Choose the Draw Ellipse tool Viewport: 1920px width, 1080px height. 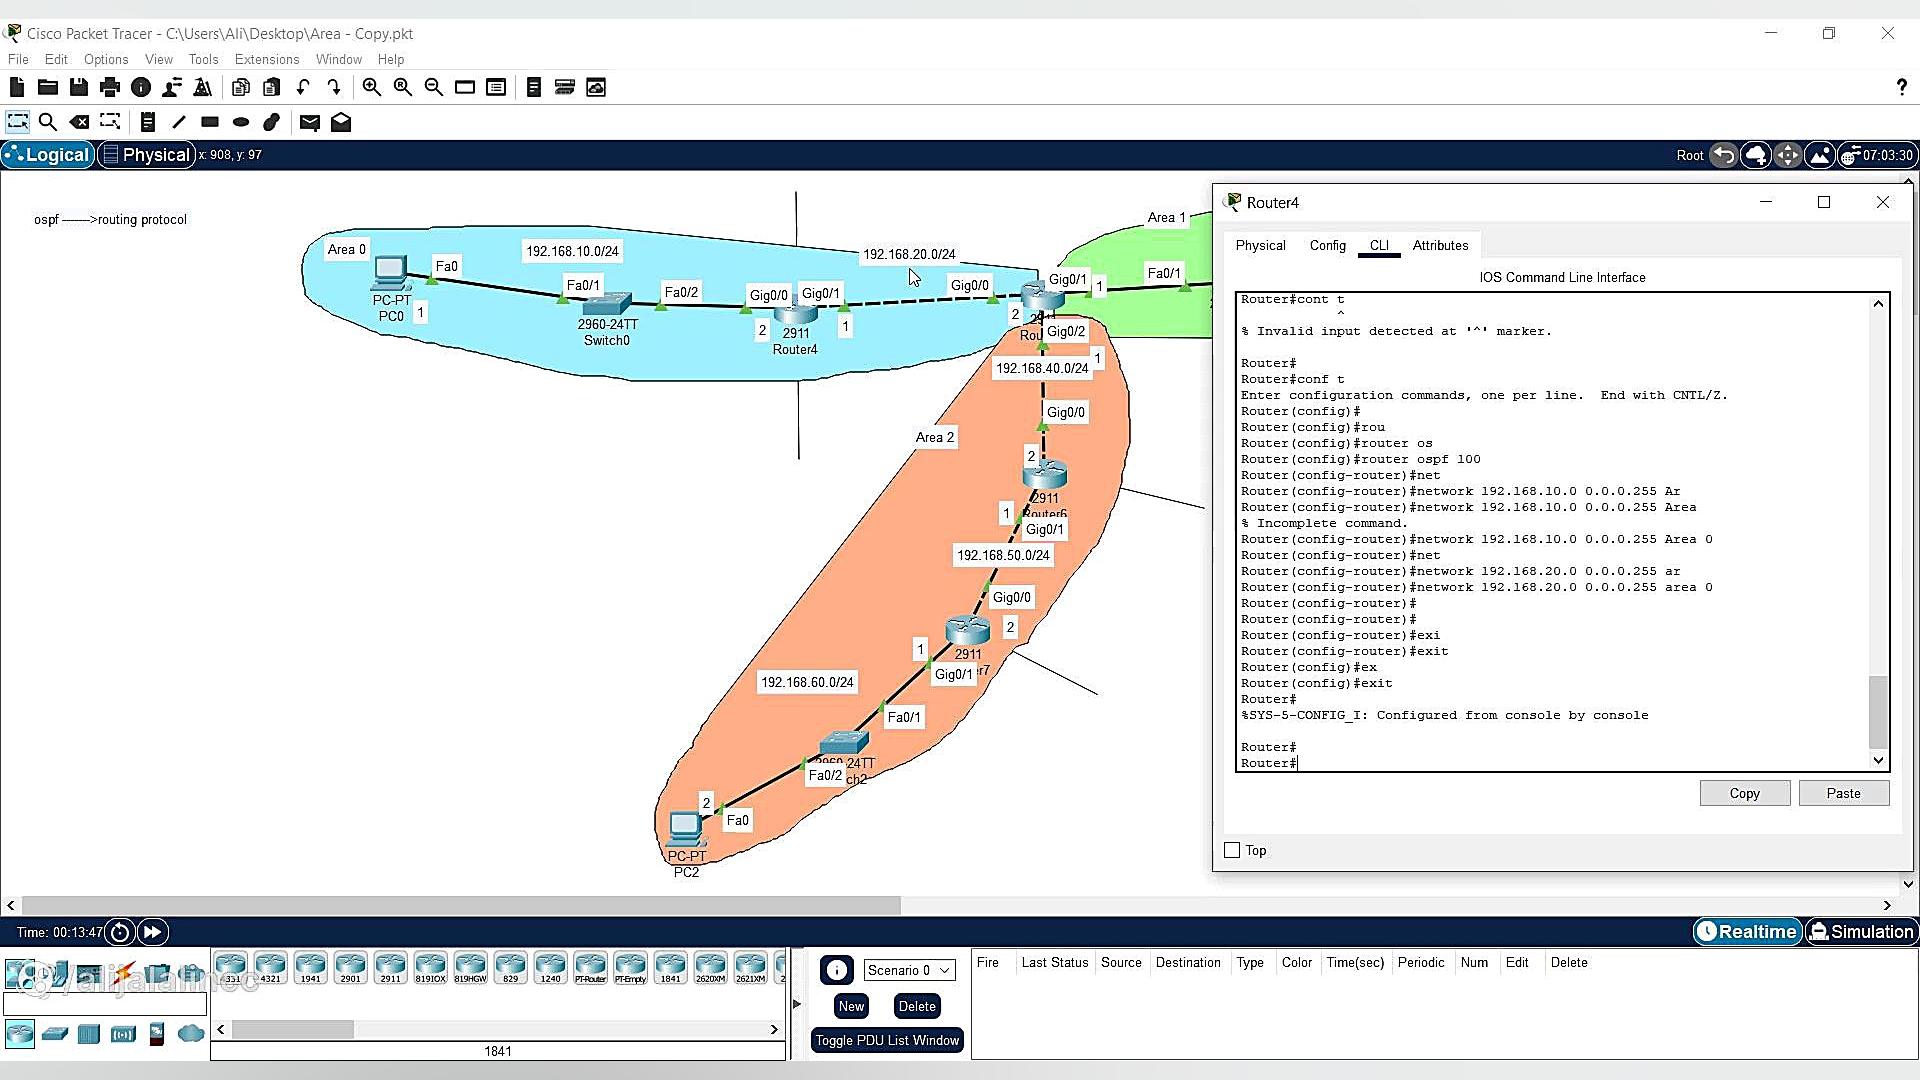pos(241,122)
